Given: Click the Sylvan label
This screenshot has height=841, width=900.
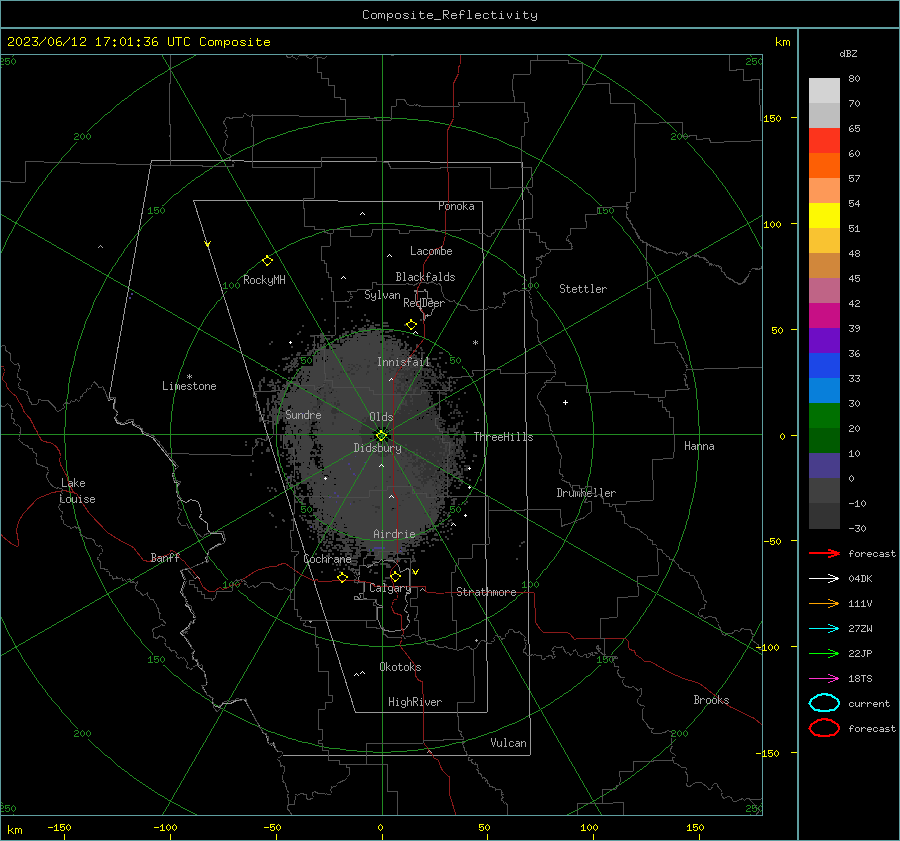Looking at the screenshot, I should click(382, 295).
